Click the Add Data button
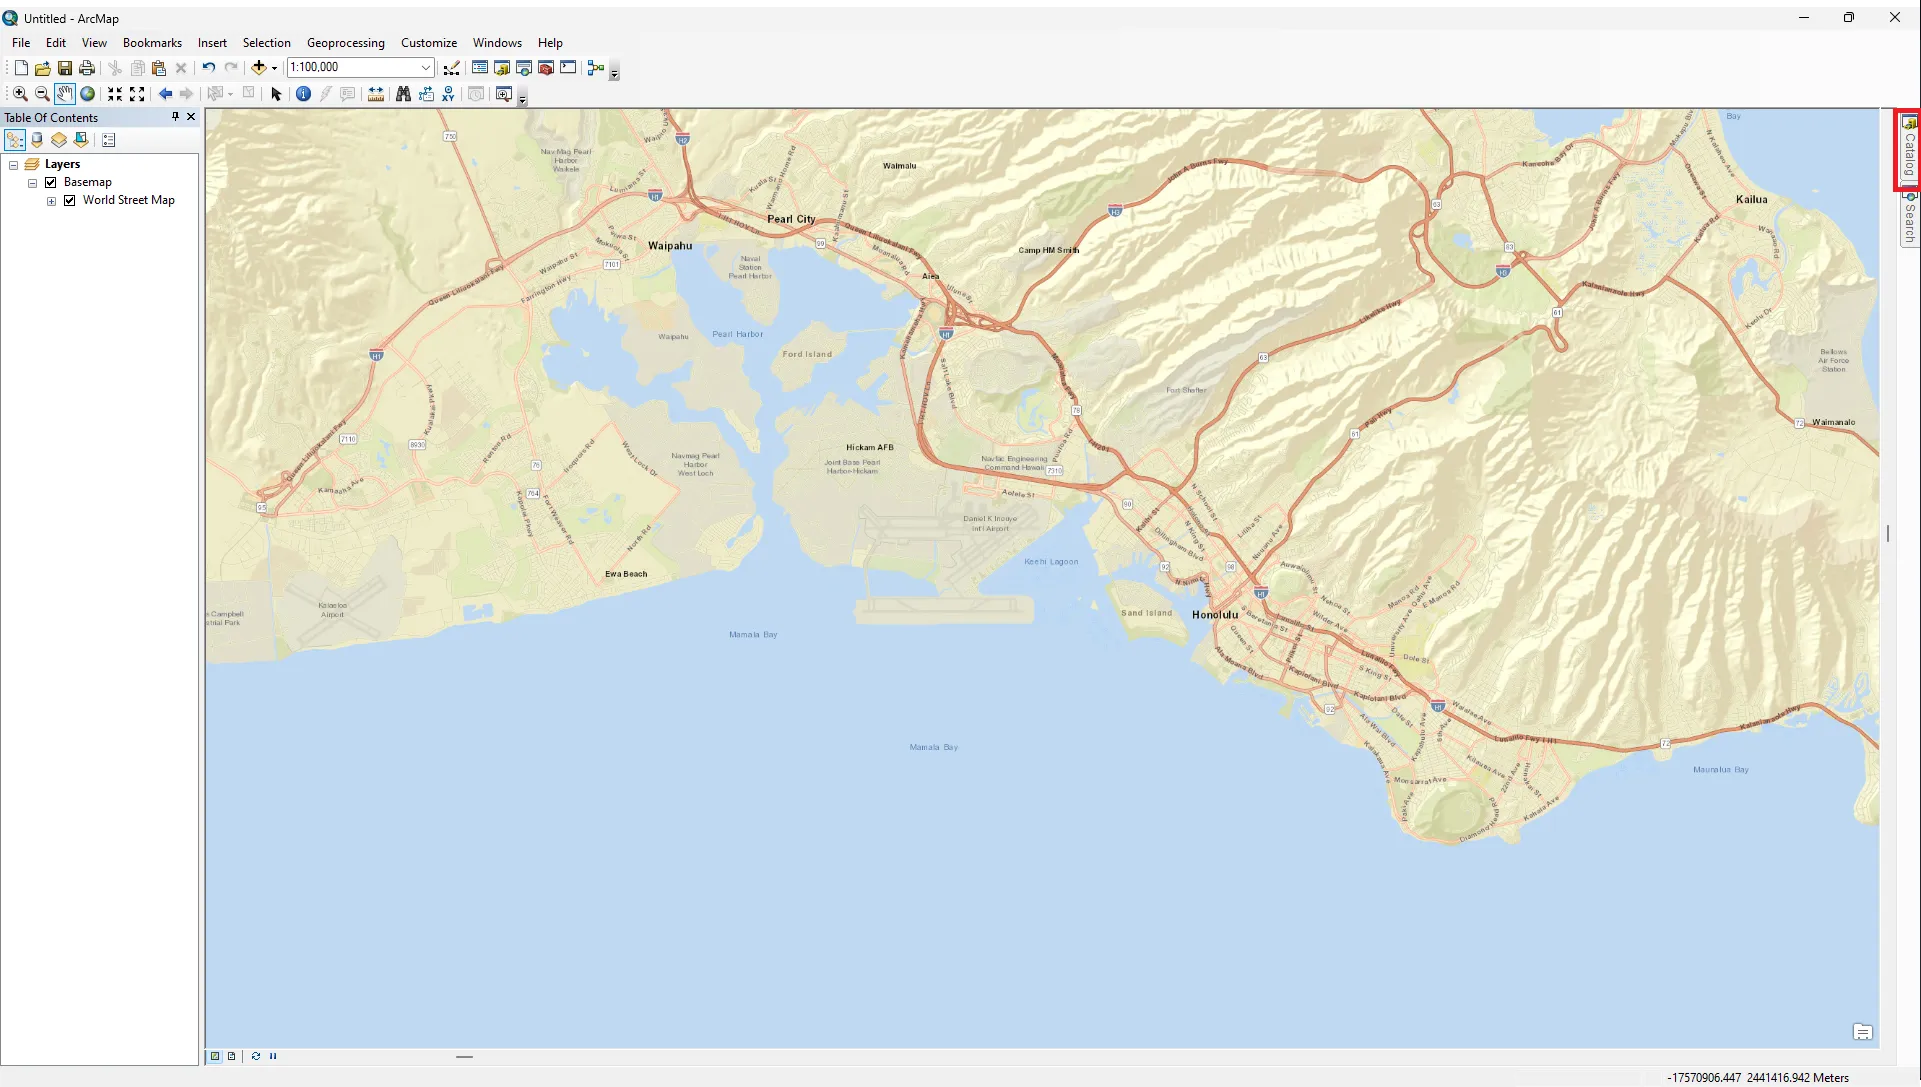The height and width of the screenshot is (1087, 1921). click(259, 68)
